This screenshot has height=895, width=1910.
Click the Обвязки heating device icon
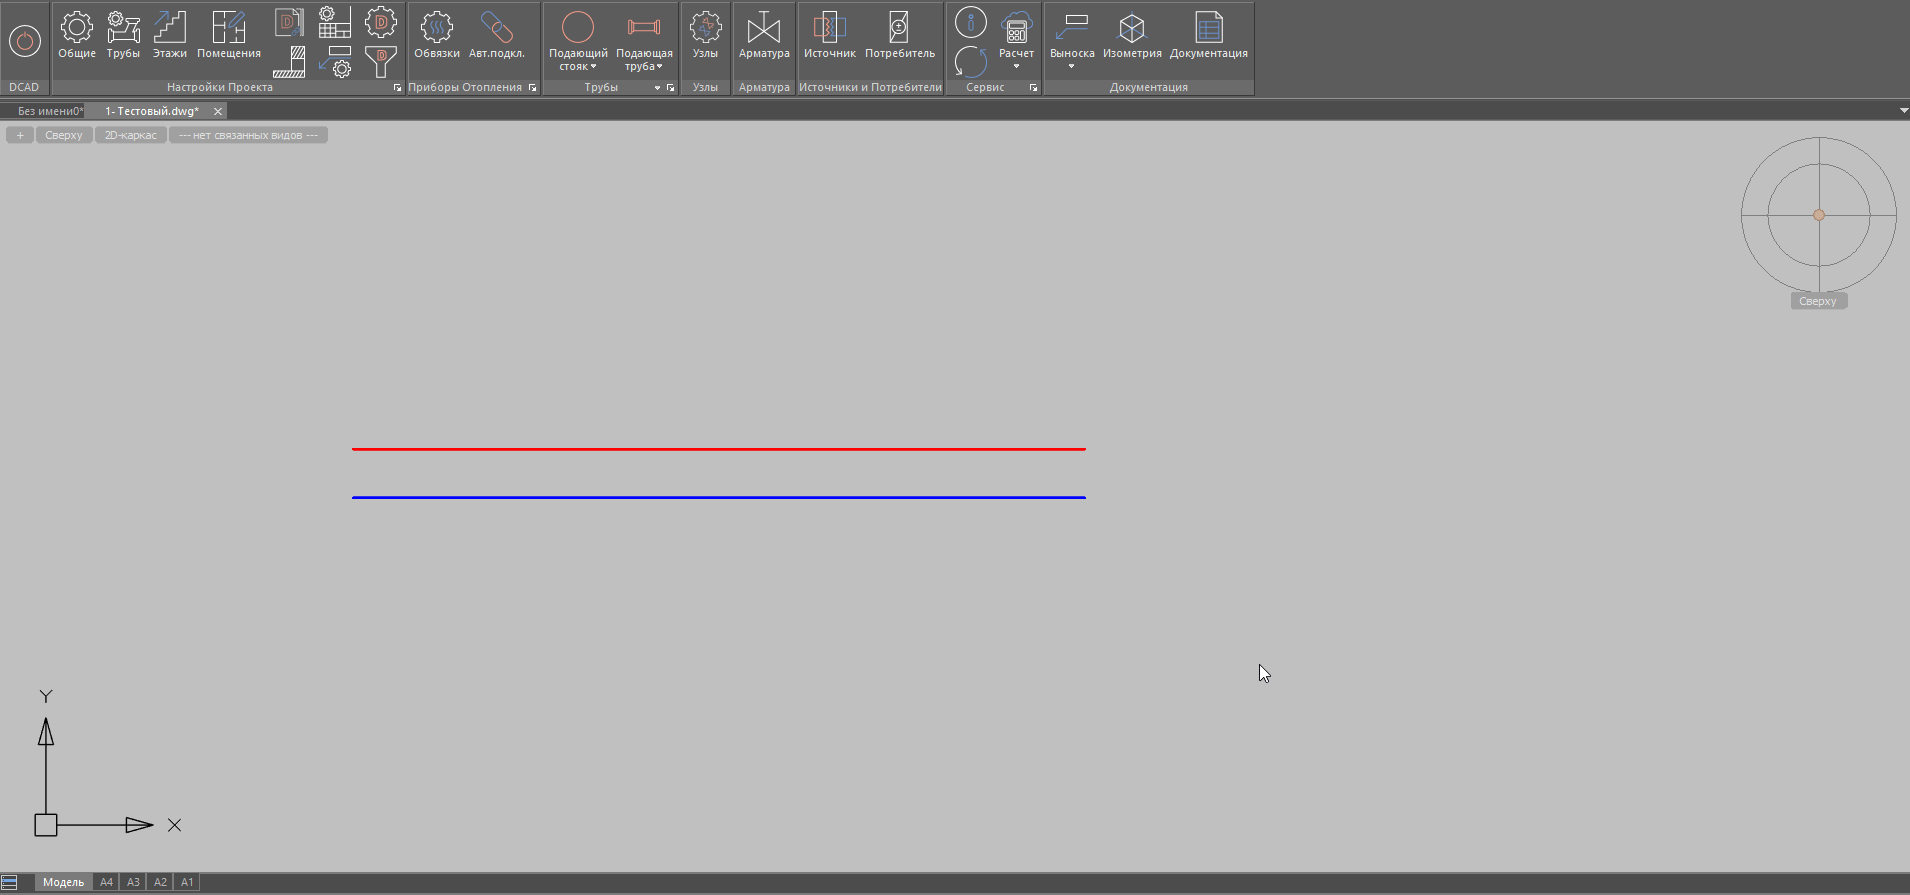pos(437,36)
